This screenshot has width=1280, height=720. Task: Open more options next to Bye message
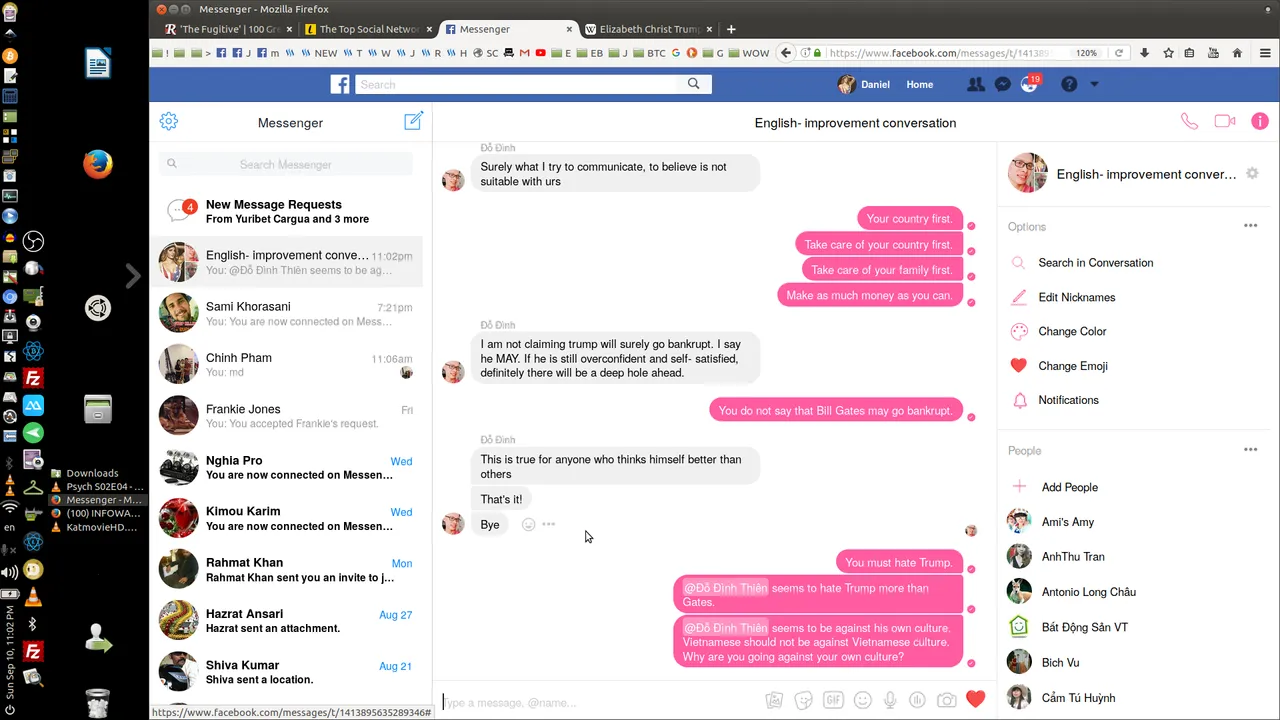tap(548, 524)
